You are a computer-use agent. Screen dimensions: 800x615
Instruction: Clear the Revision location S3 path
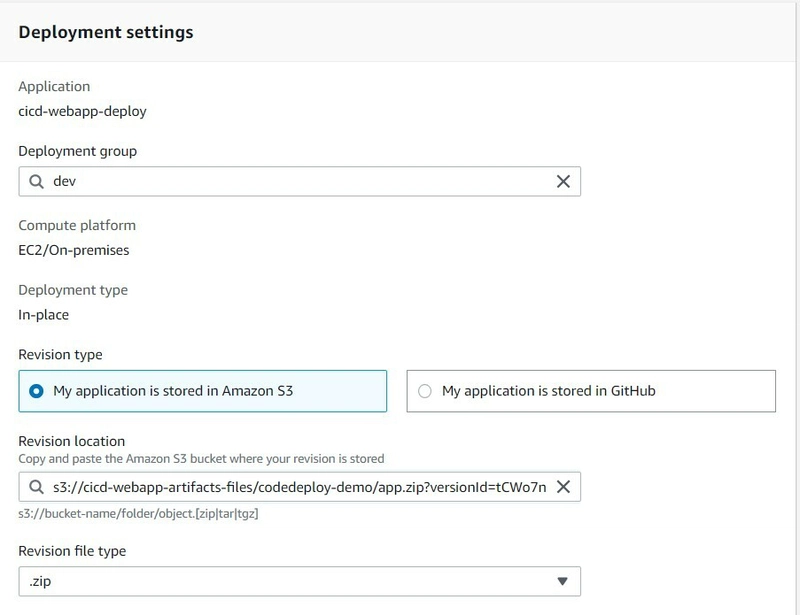tap(563, 487)
